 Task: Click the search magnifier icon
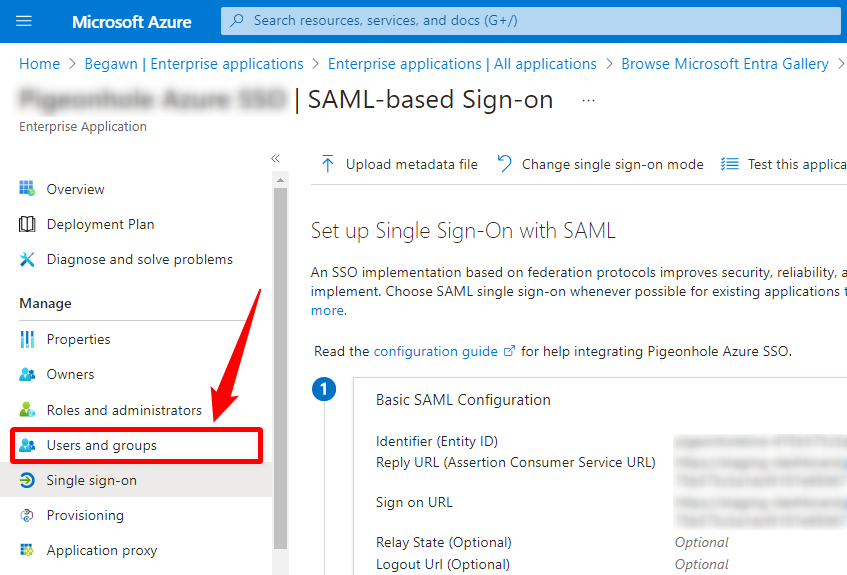[x=237, y=21]
